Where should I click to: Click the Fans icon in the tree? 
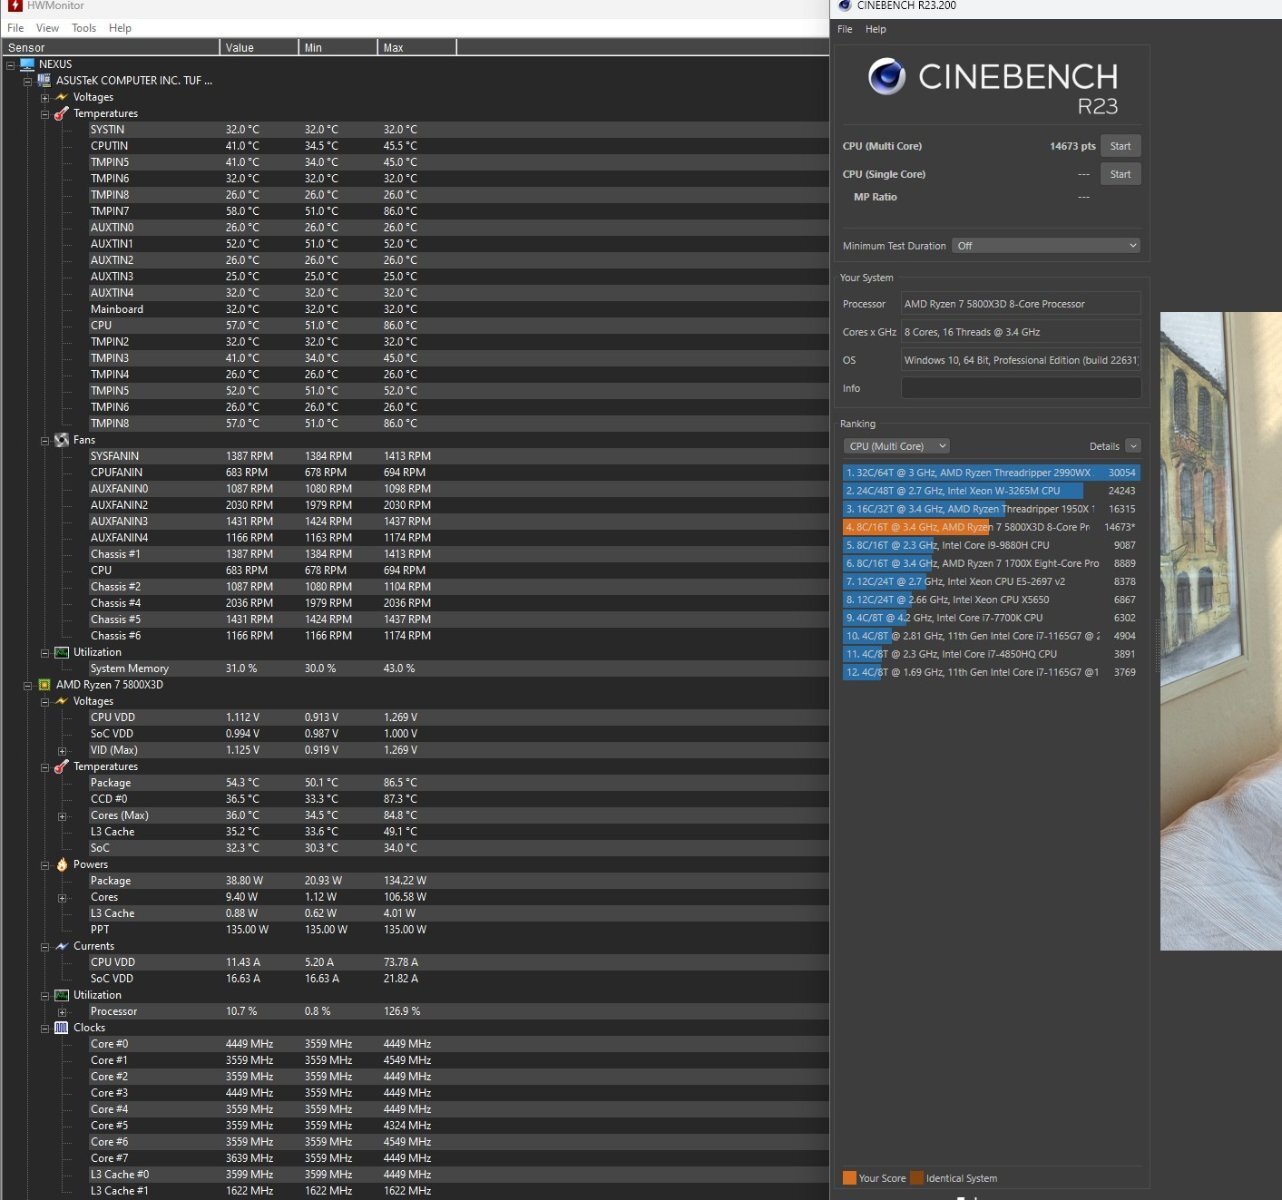click(61, 440)
